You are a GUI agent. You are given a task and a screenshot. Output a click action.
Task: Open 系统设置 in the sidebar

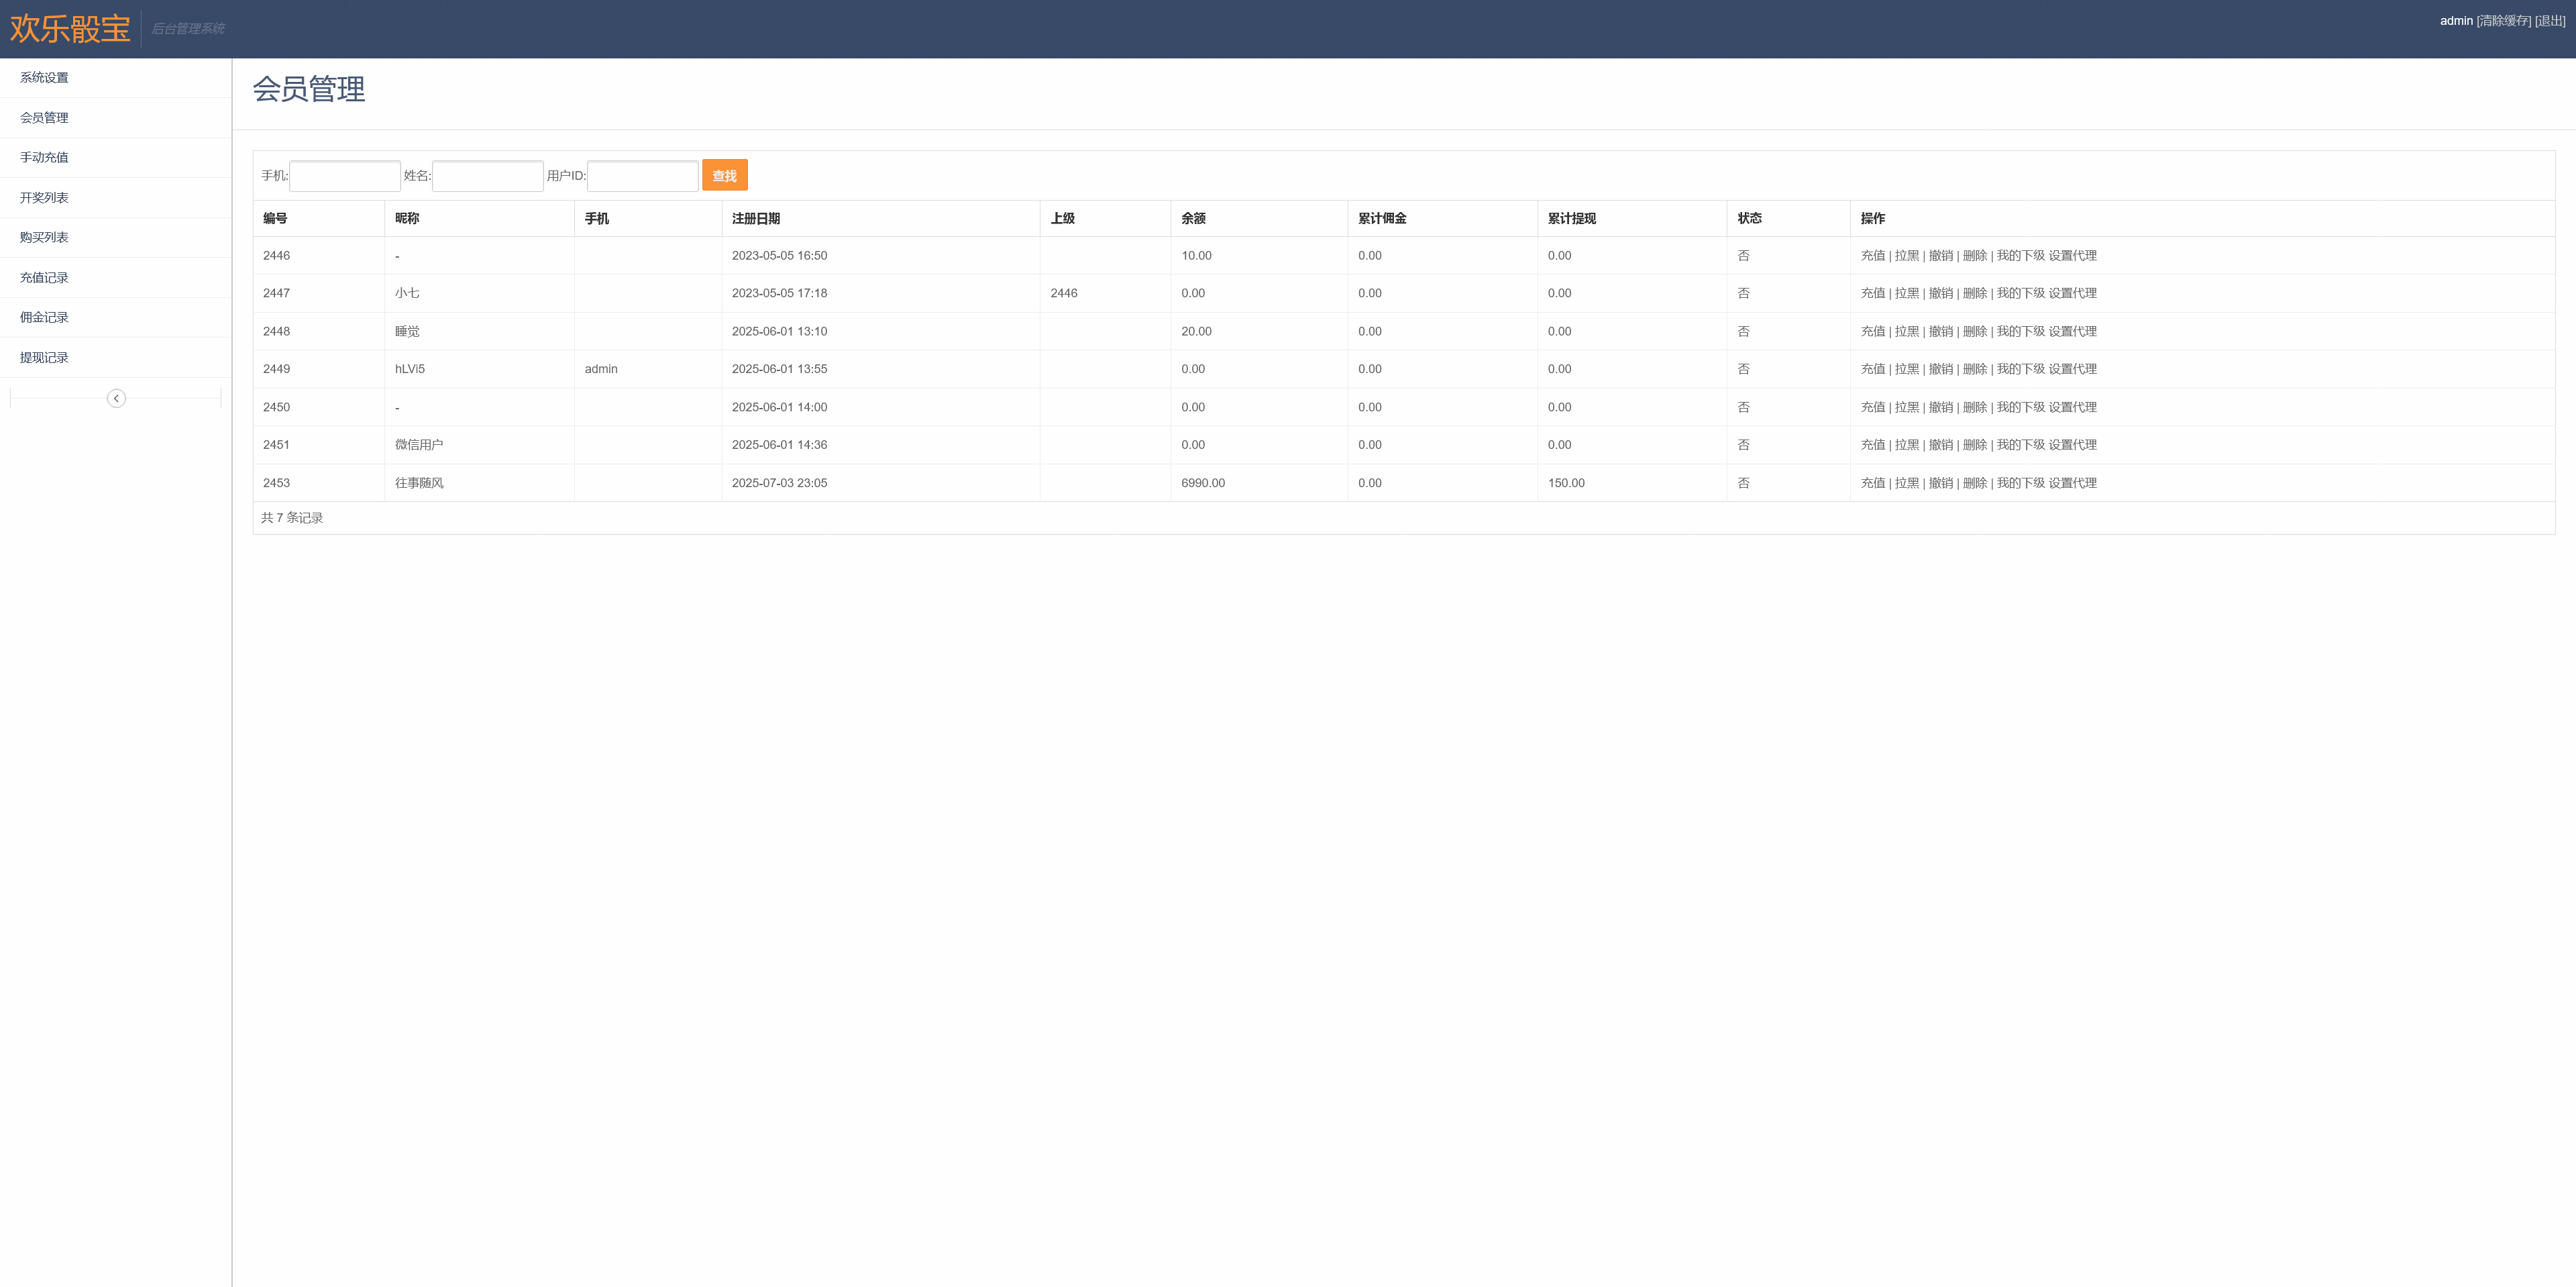coord(44,78)
